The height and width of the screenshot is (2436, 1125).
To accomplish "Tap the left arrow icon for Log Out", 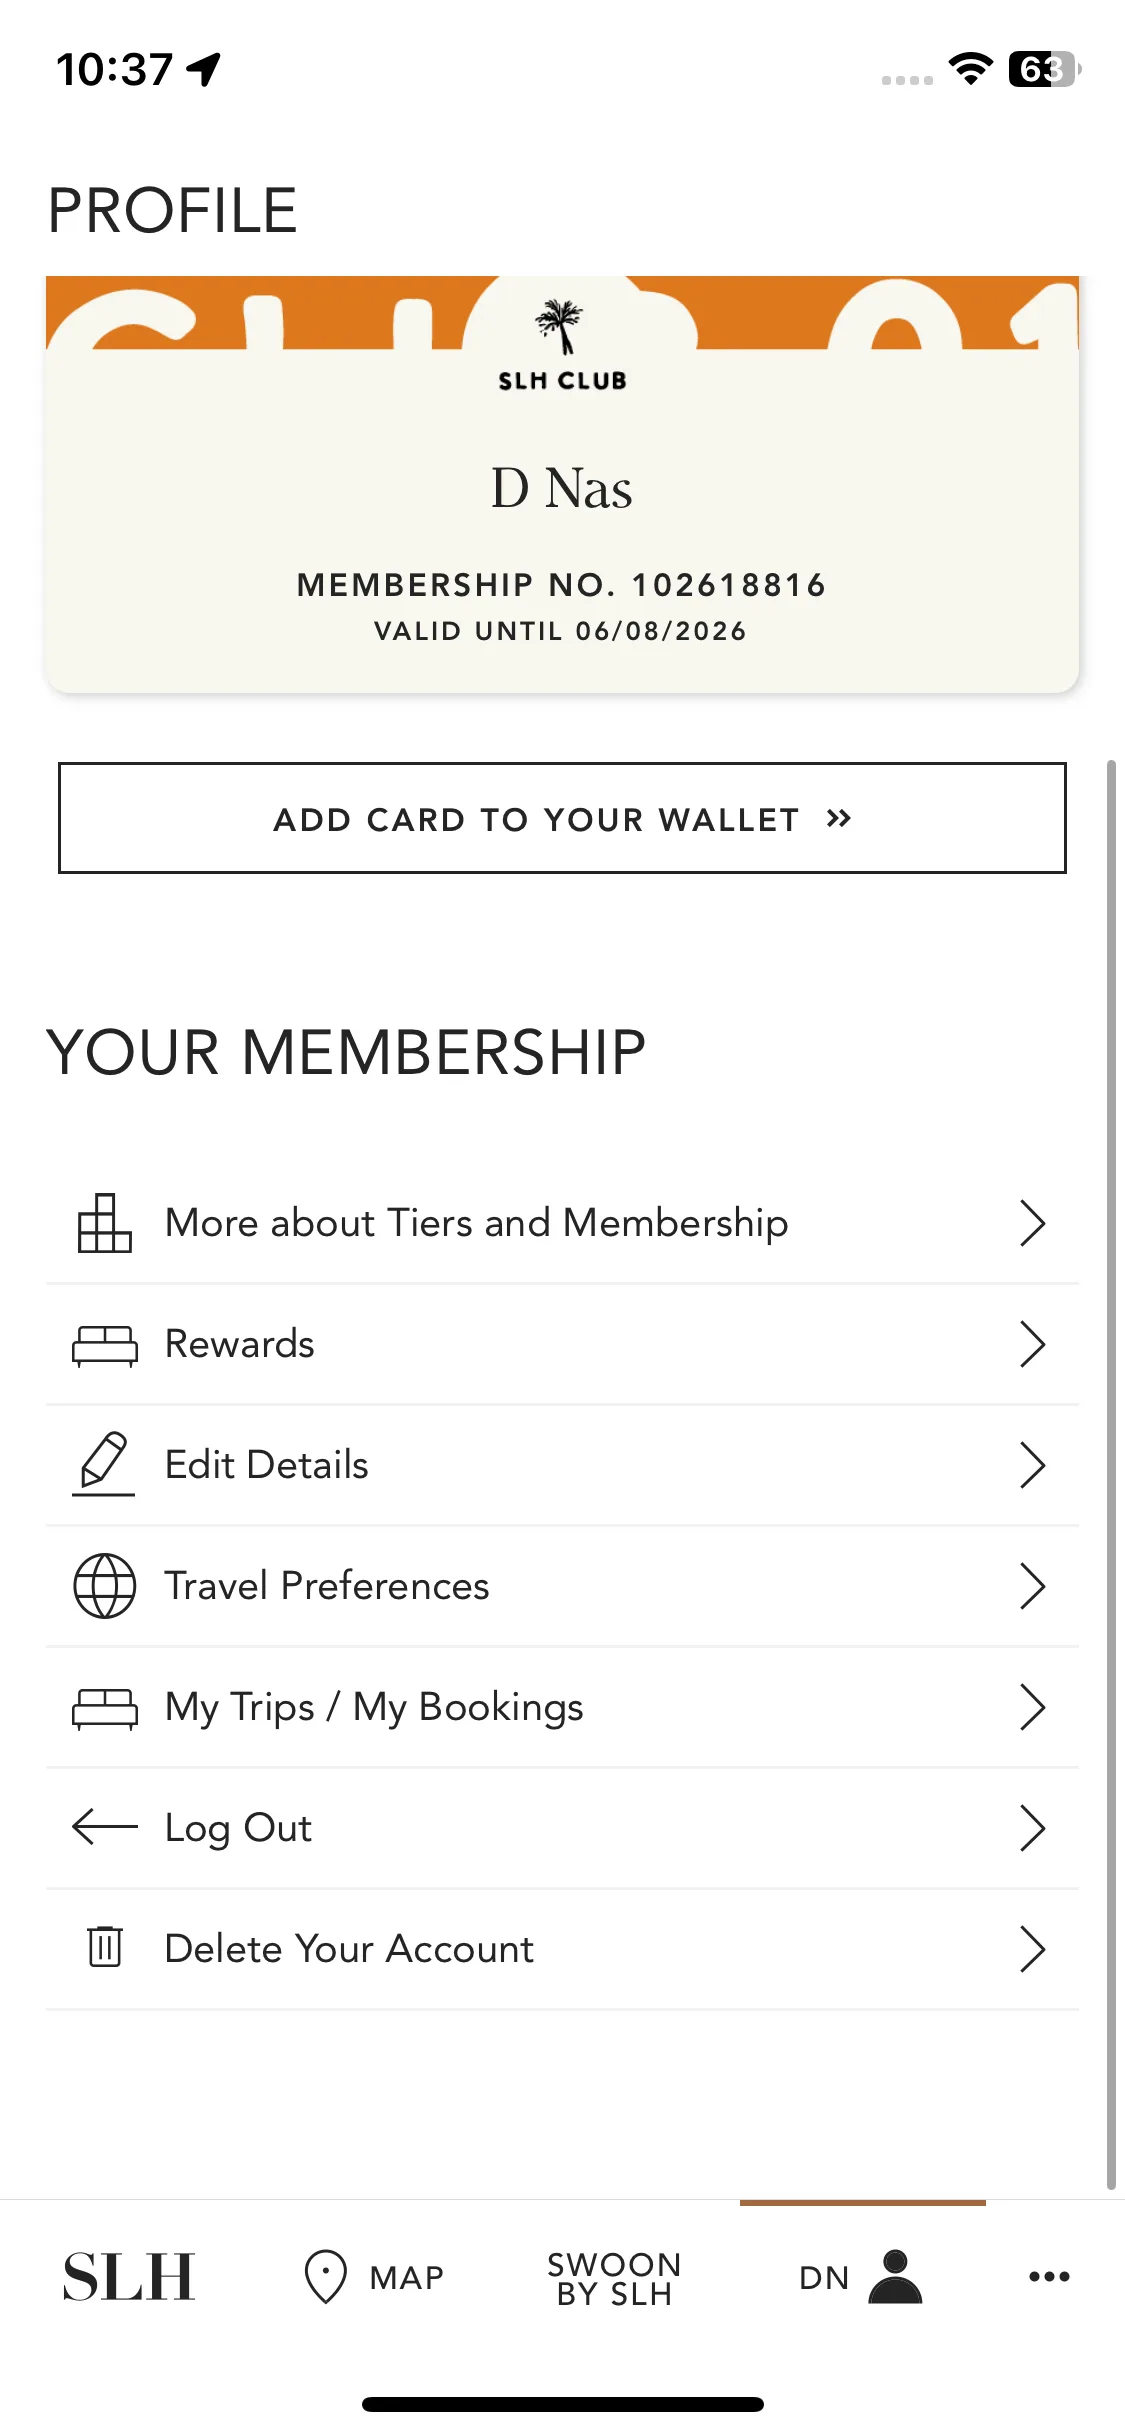I will click(105, 1827).
